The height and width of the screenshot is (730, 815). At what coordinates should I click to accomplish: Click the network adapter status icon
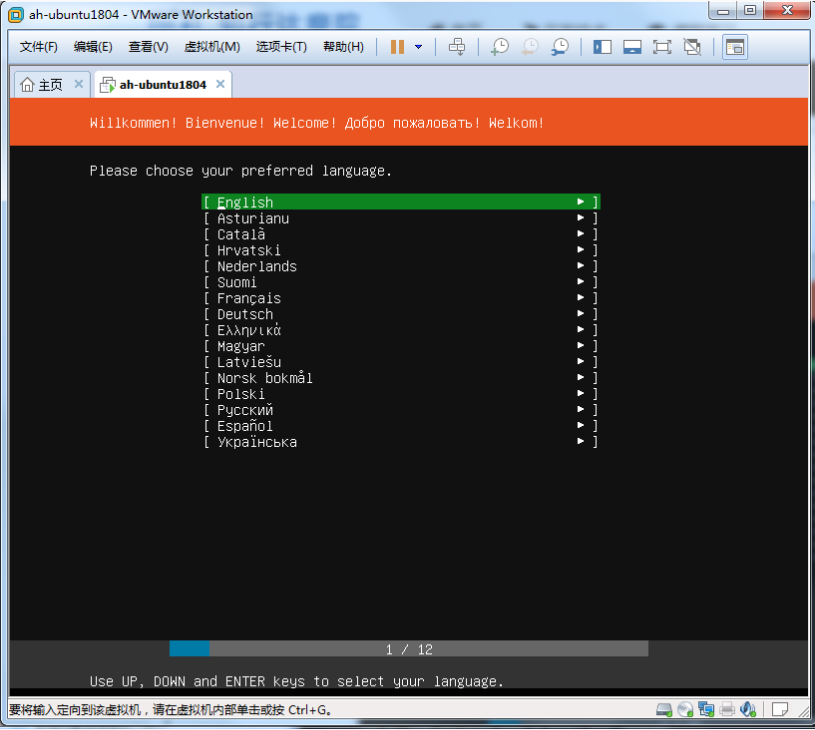tap(706, 710)
